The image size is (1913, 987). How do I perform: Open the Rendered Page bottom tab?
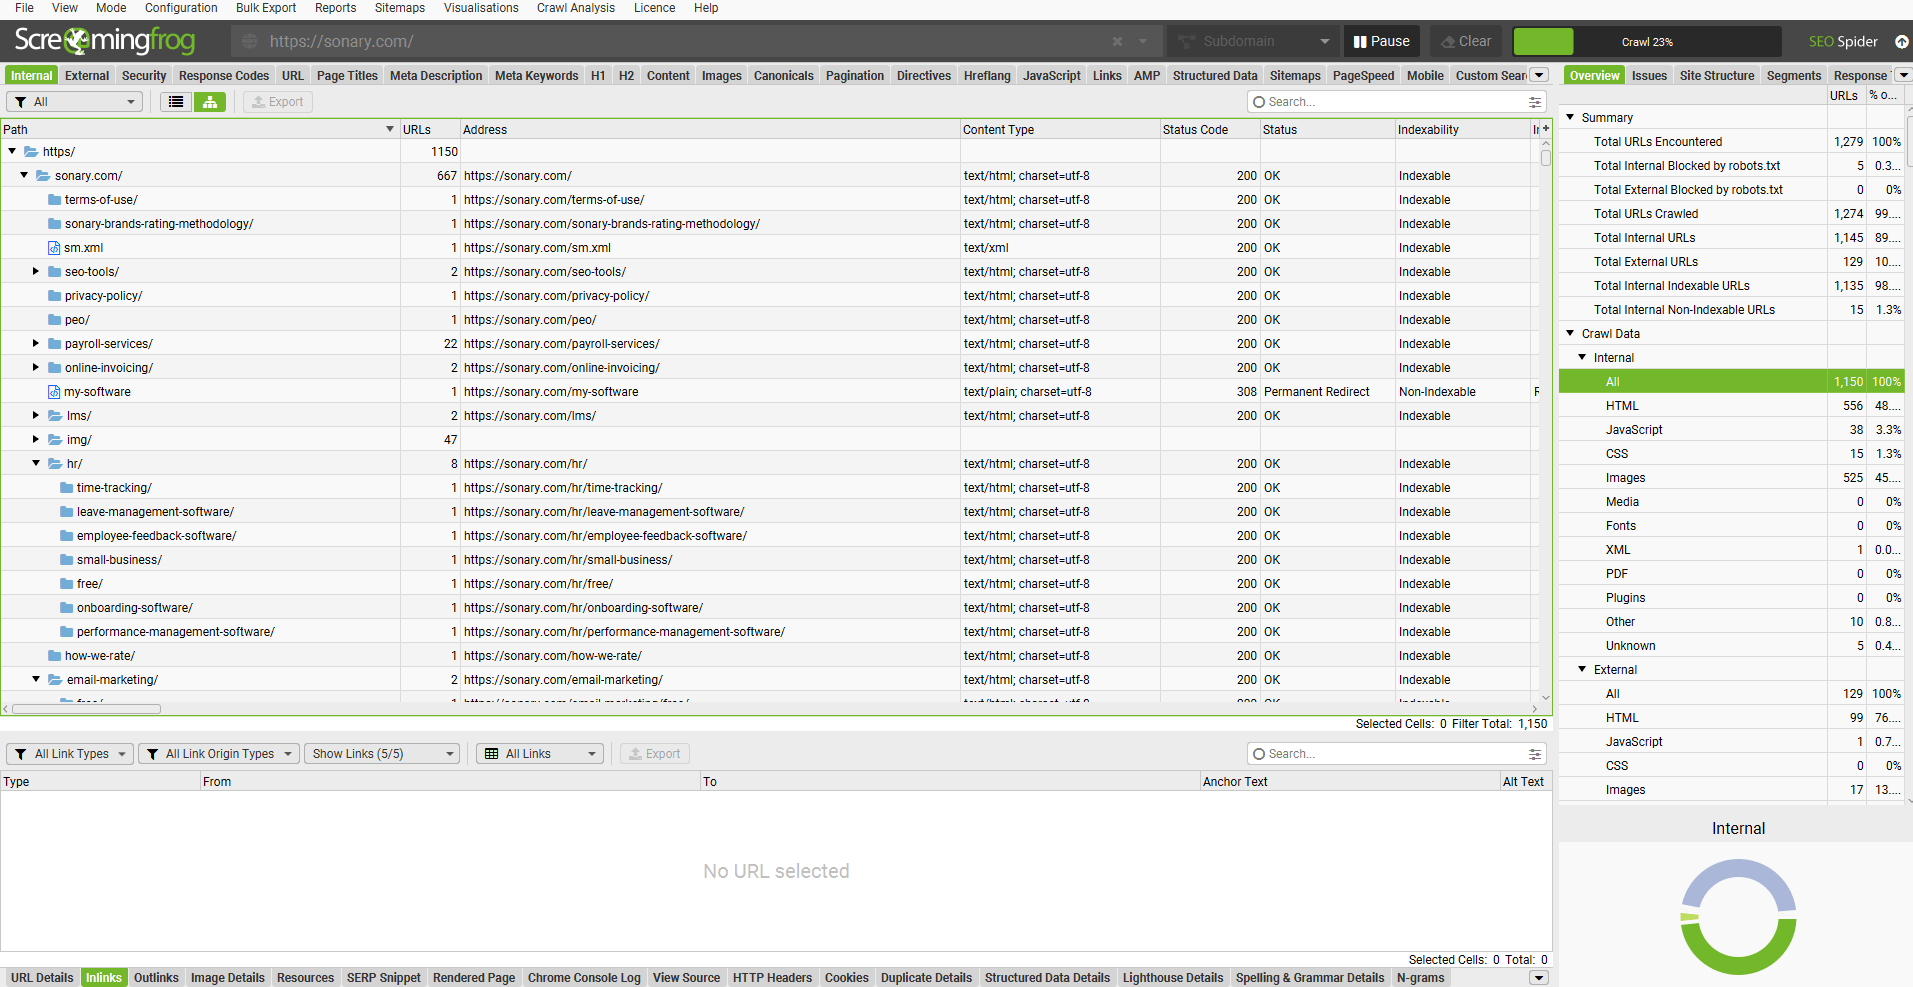(x=474, y=978)
